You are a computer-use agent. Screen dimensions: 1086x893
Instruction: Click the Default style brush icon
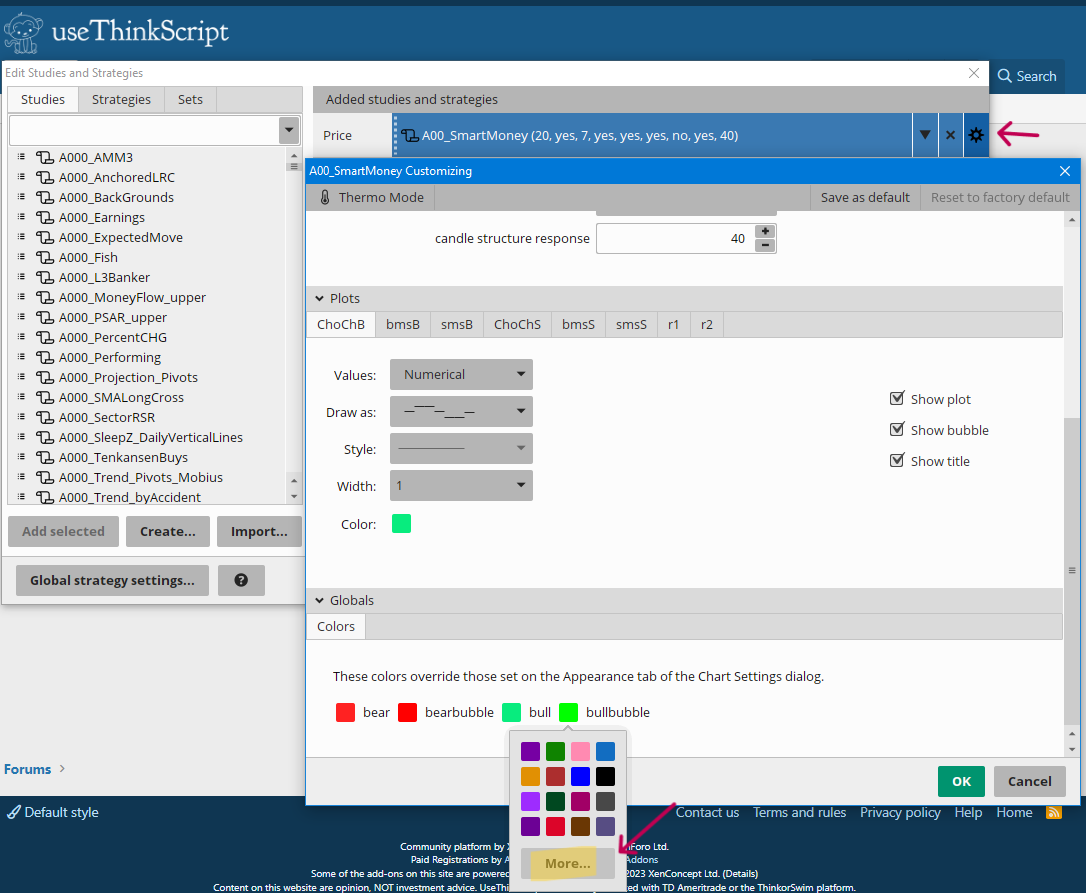[x=14, y=812]
